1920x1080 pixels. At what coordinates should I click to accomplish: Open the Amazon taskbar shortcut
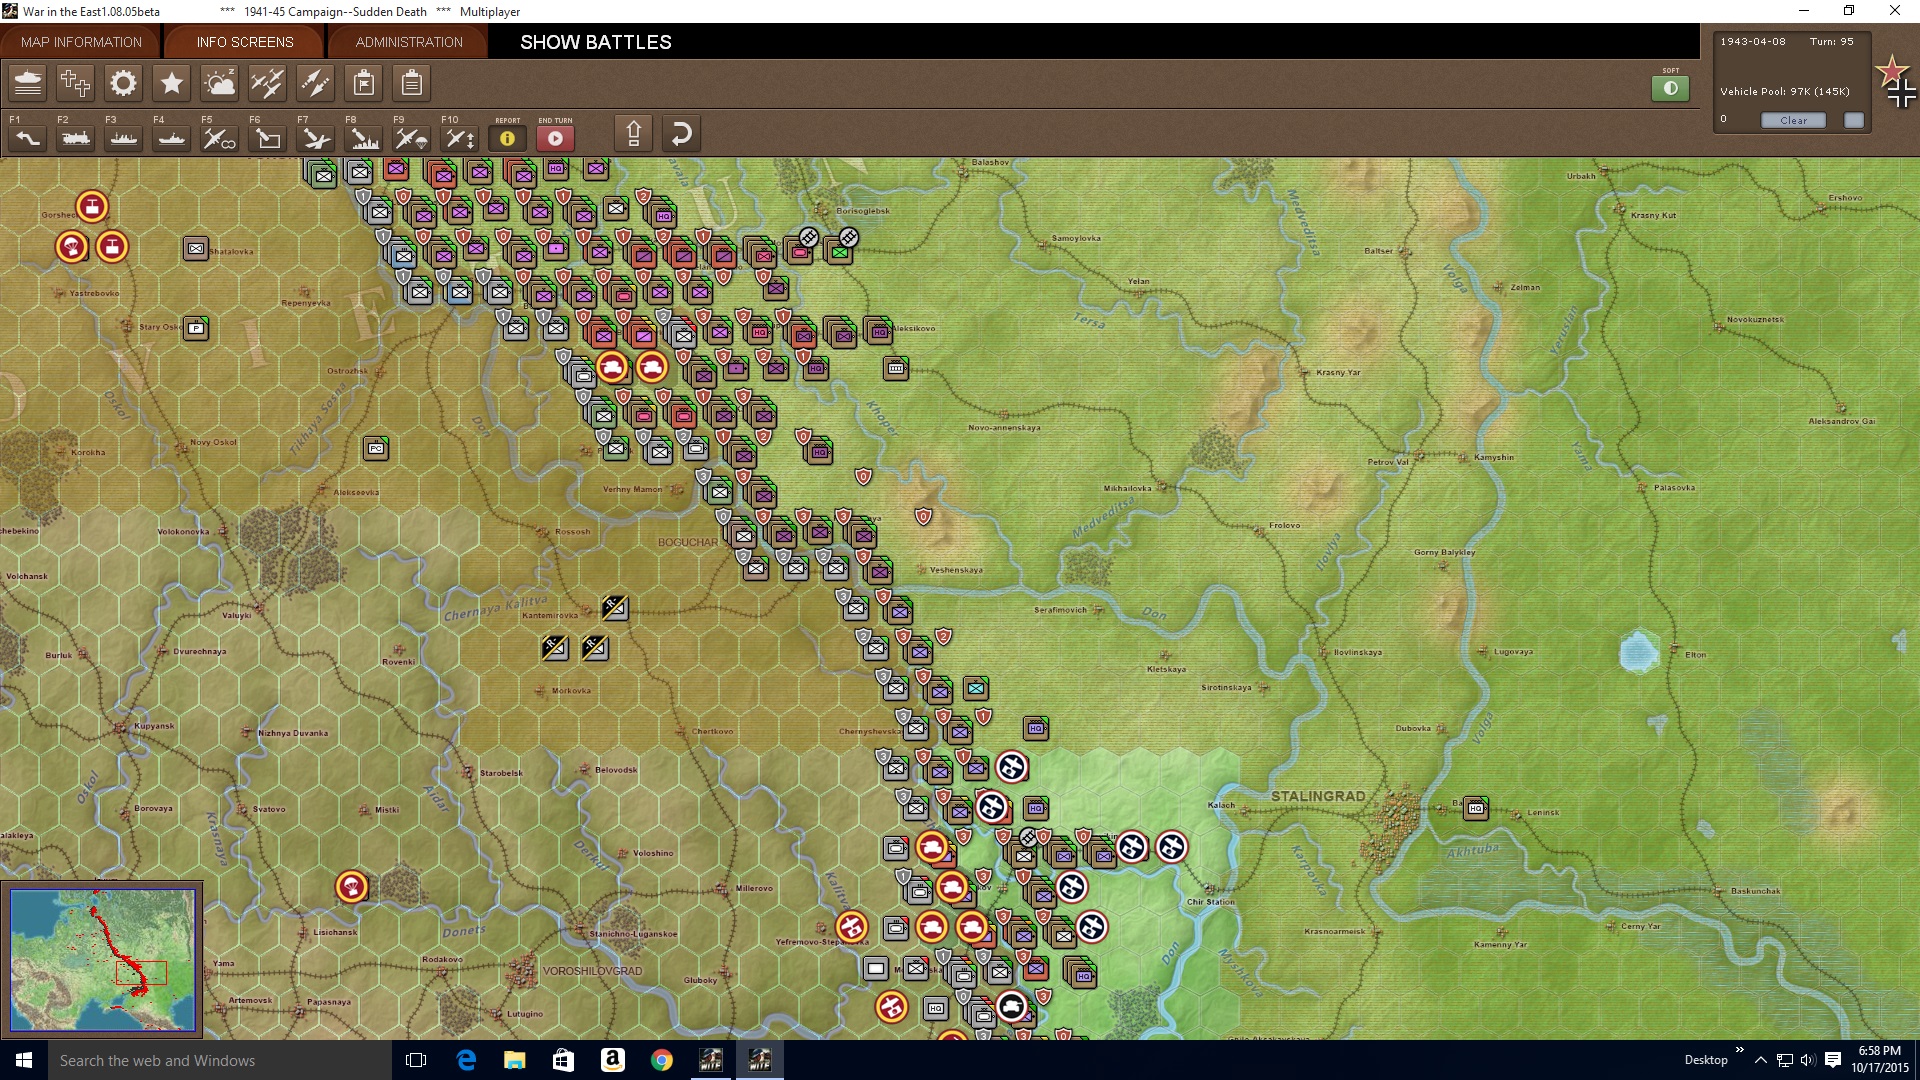pos(613,1060)
